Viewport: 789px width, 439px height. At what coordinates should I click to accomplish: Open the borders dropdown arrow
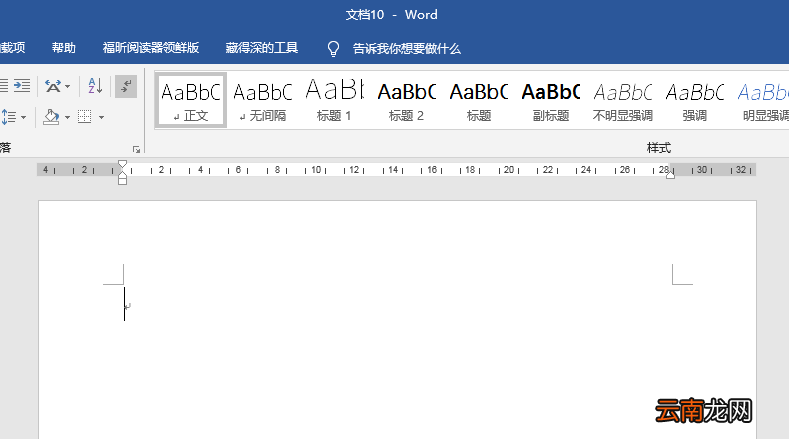(x=101, y=118)
